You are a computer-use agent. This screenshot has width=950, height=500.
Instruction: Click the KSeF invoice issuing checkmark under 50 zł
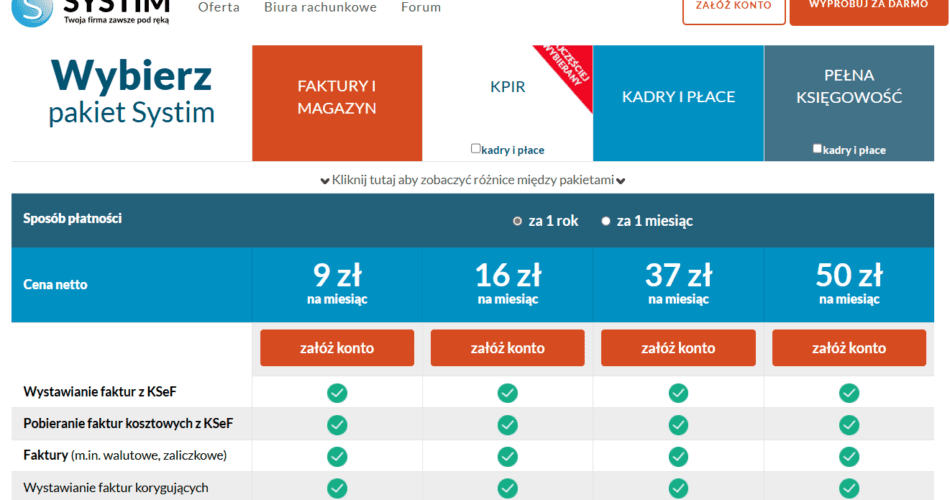pyautogui.click(x=849, y=392)
